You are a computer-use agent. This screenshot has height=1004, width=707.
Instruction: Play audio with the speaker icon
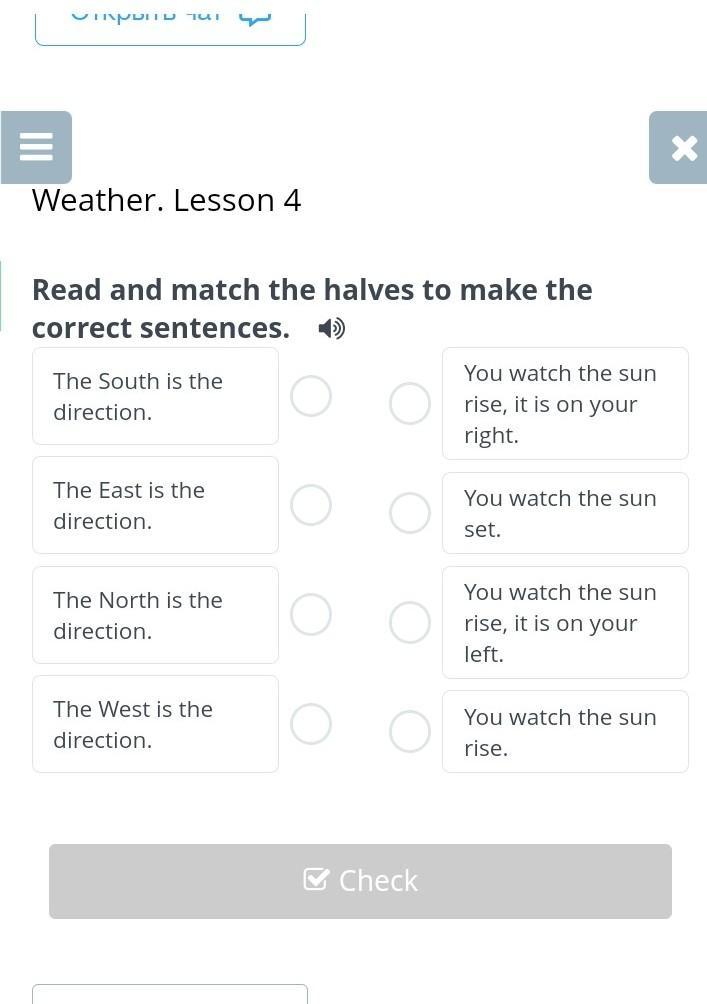tap(331, 328)
